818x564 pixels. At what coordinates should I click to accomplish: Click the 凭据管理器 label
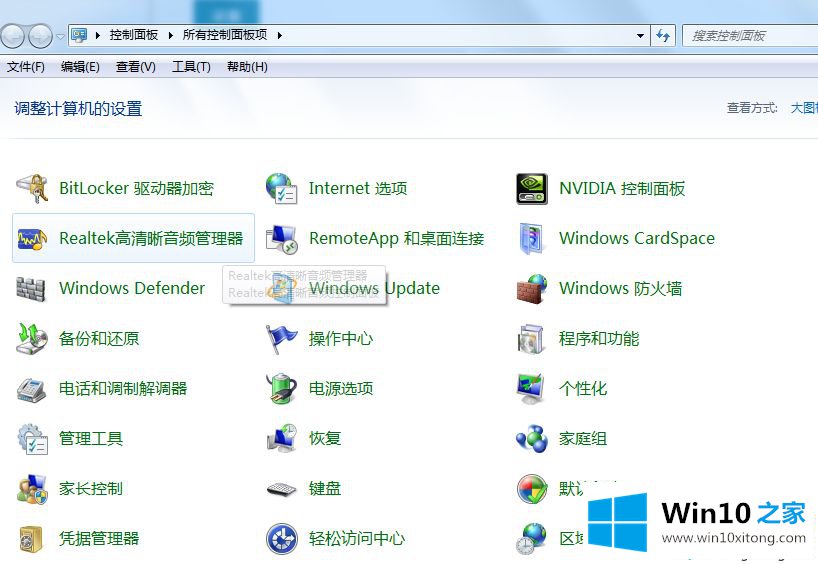(x=99, y=538)
